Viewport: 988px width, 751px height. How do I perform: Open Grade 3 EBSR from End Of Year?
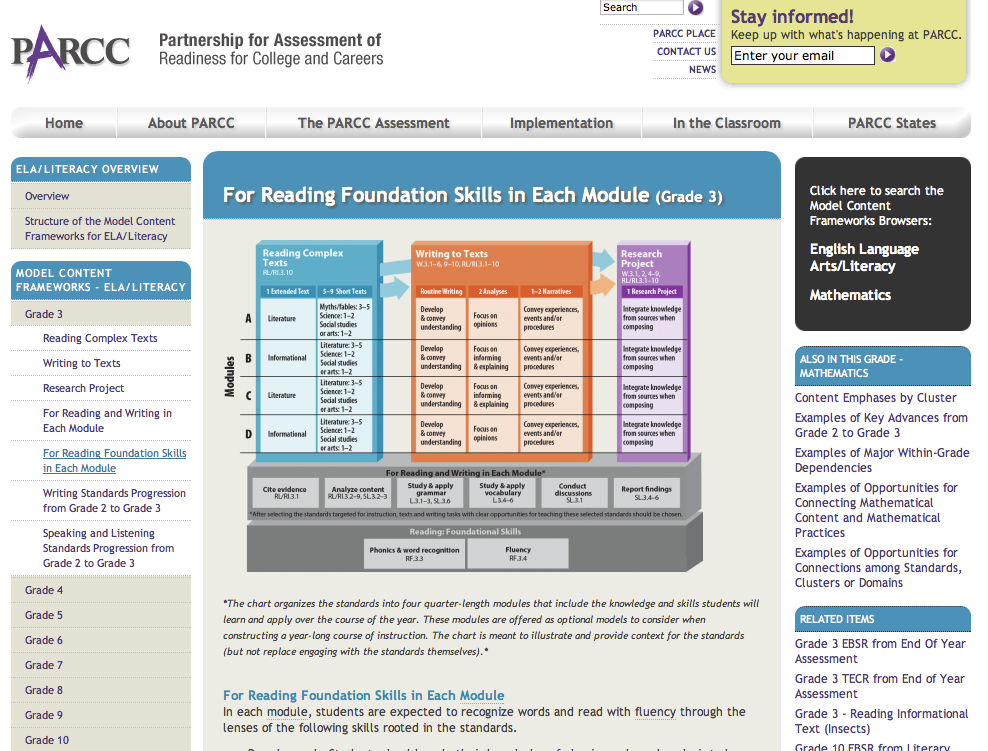coord(880,651)
